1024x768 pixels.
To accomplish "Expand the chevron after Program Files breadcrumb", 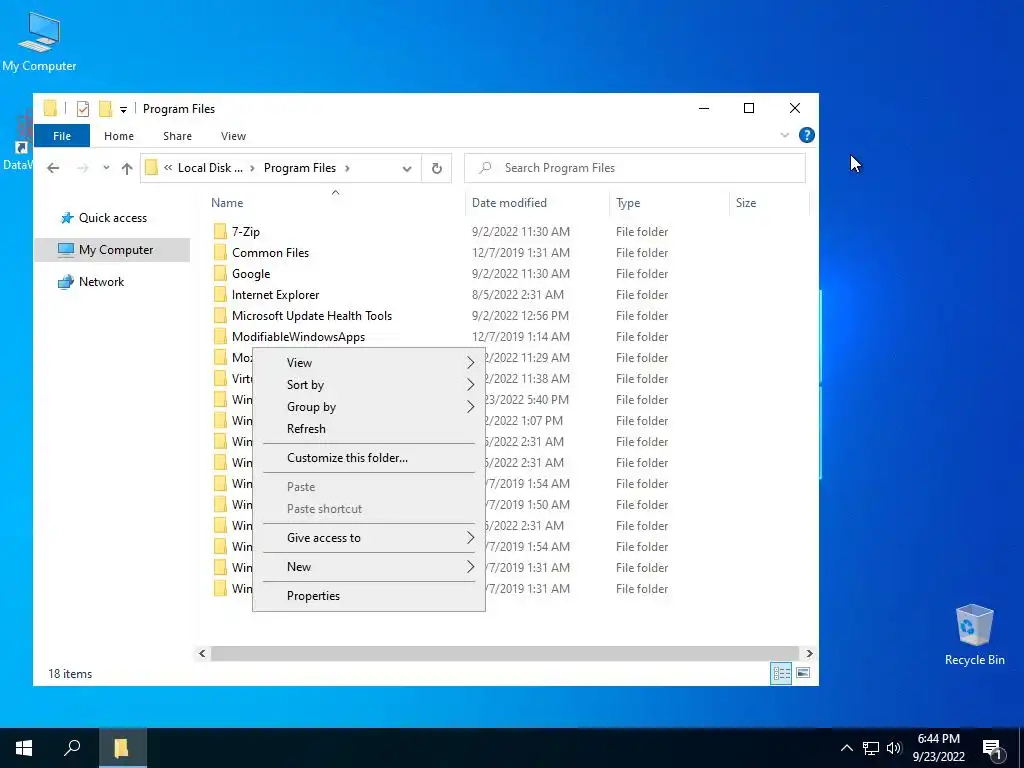I will tap(347, 168).
